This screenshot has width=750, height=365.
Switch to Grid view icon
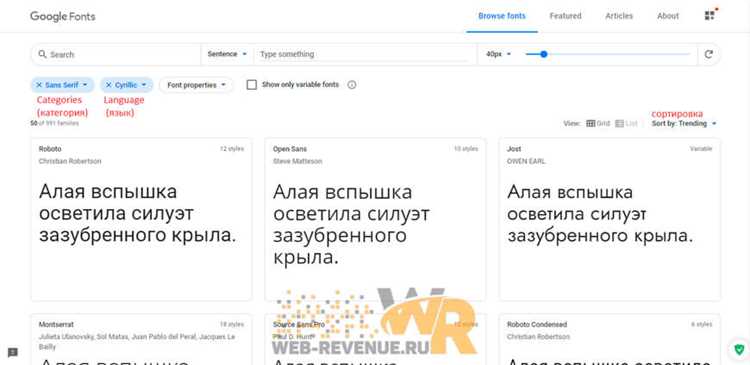(x=591, y=123)
